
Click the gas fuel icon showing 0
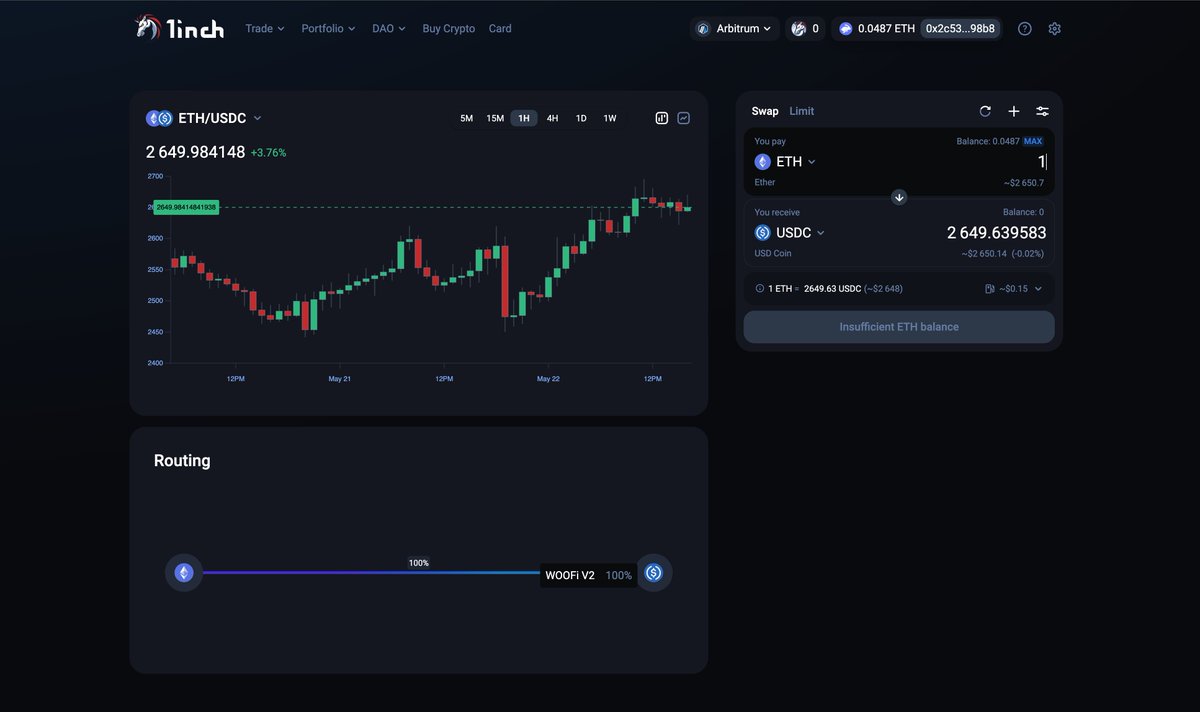[805, 28]
